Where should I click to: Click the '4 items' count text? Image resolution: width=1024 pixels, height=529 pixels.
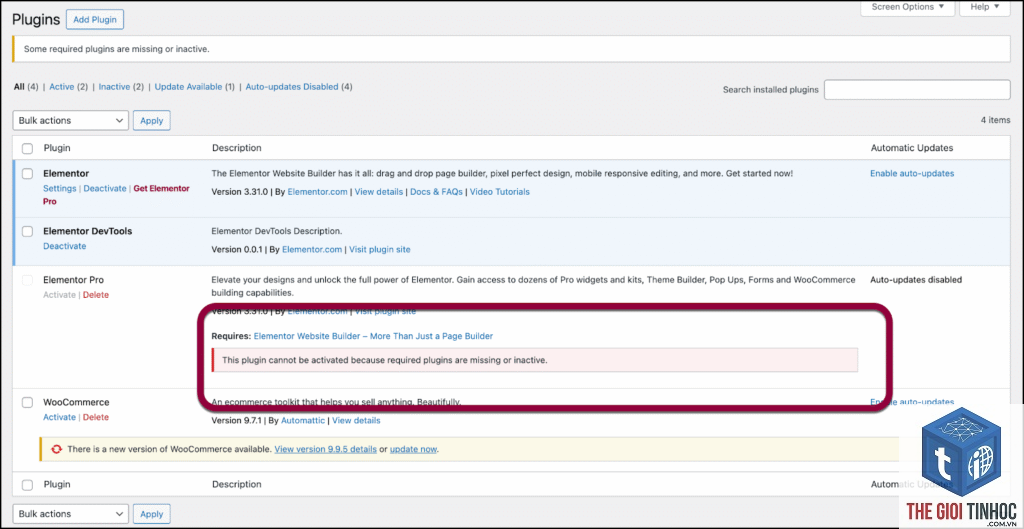[995, 120]
